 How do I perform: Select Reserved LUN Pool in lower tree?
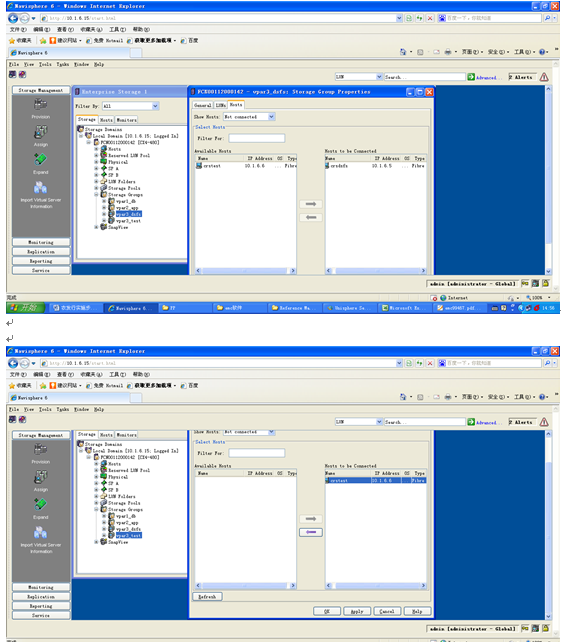129,470
